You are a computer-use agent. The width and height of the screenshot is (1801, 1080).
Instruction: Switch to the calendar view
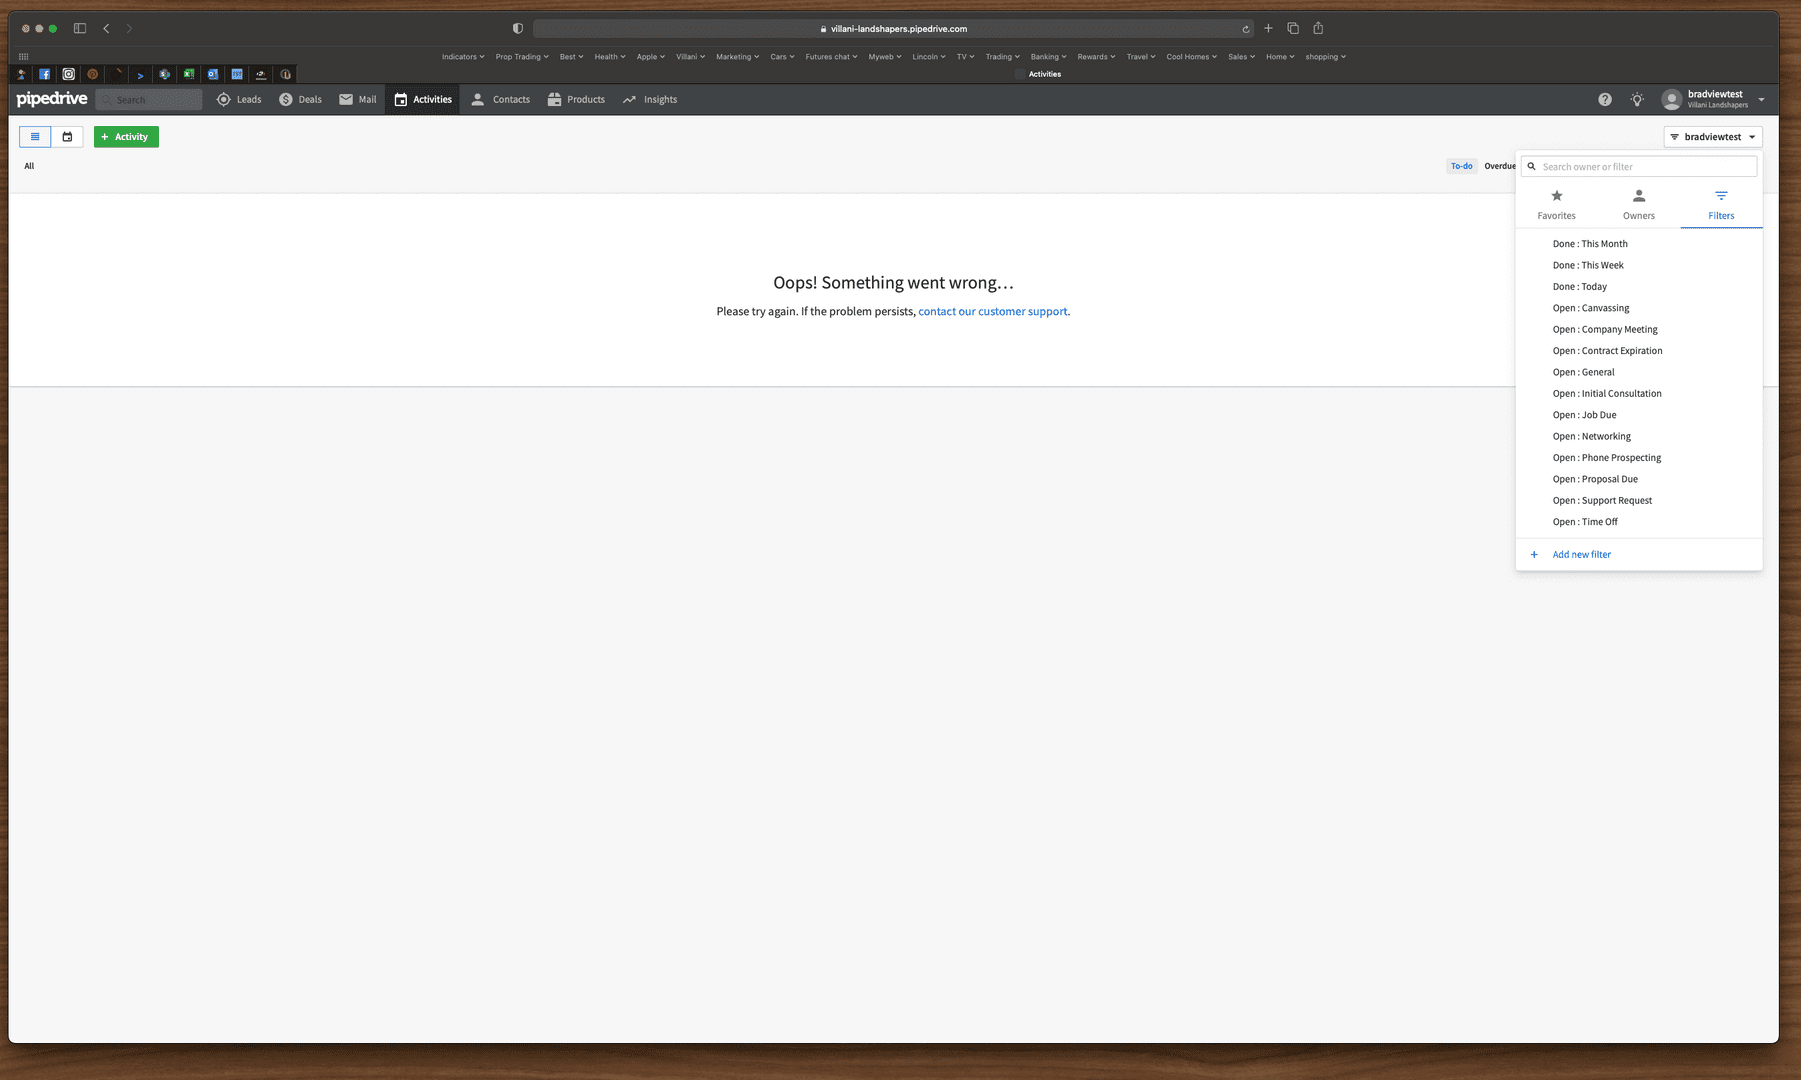pyautogui.click(x=67, y=137)
